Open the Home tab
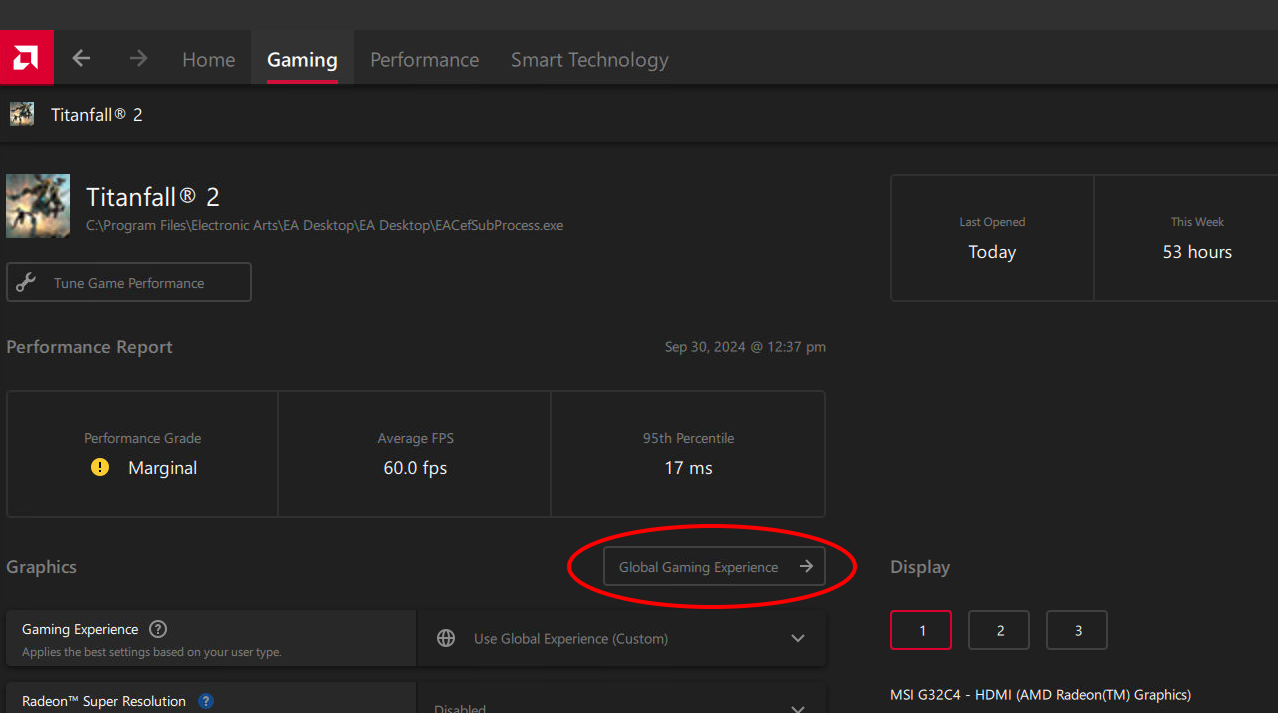This screenshot has width=1278, height=713. pos(209,59)
